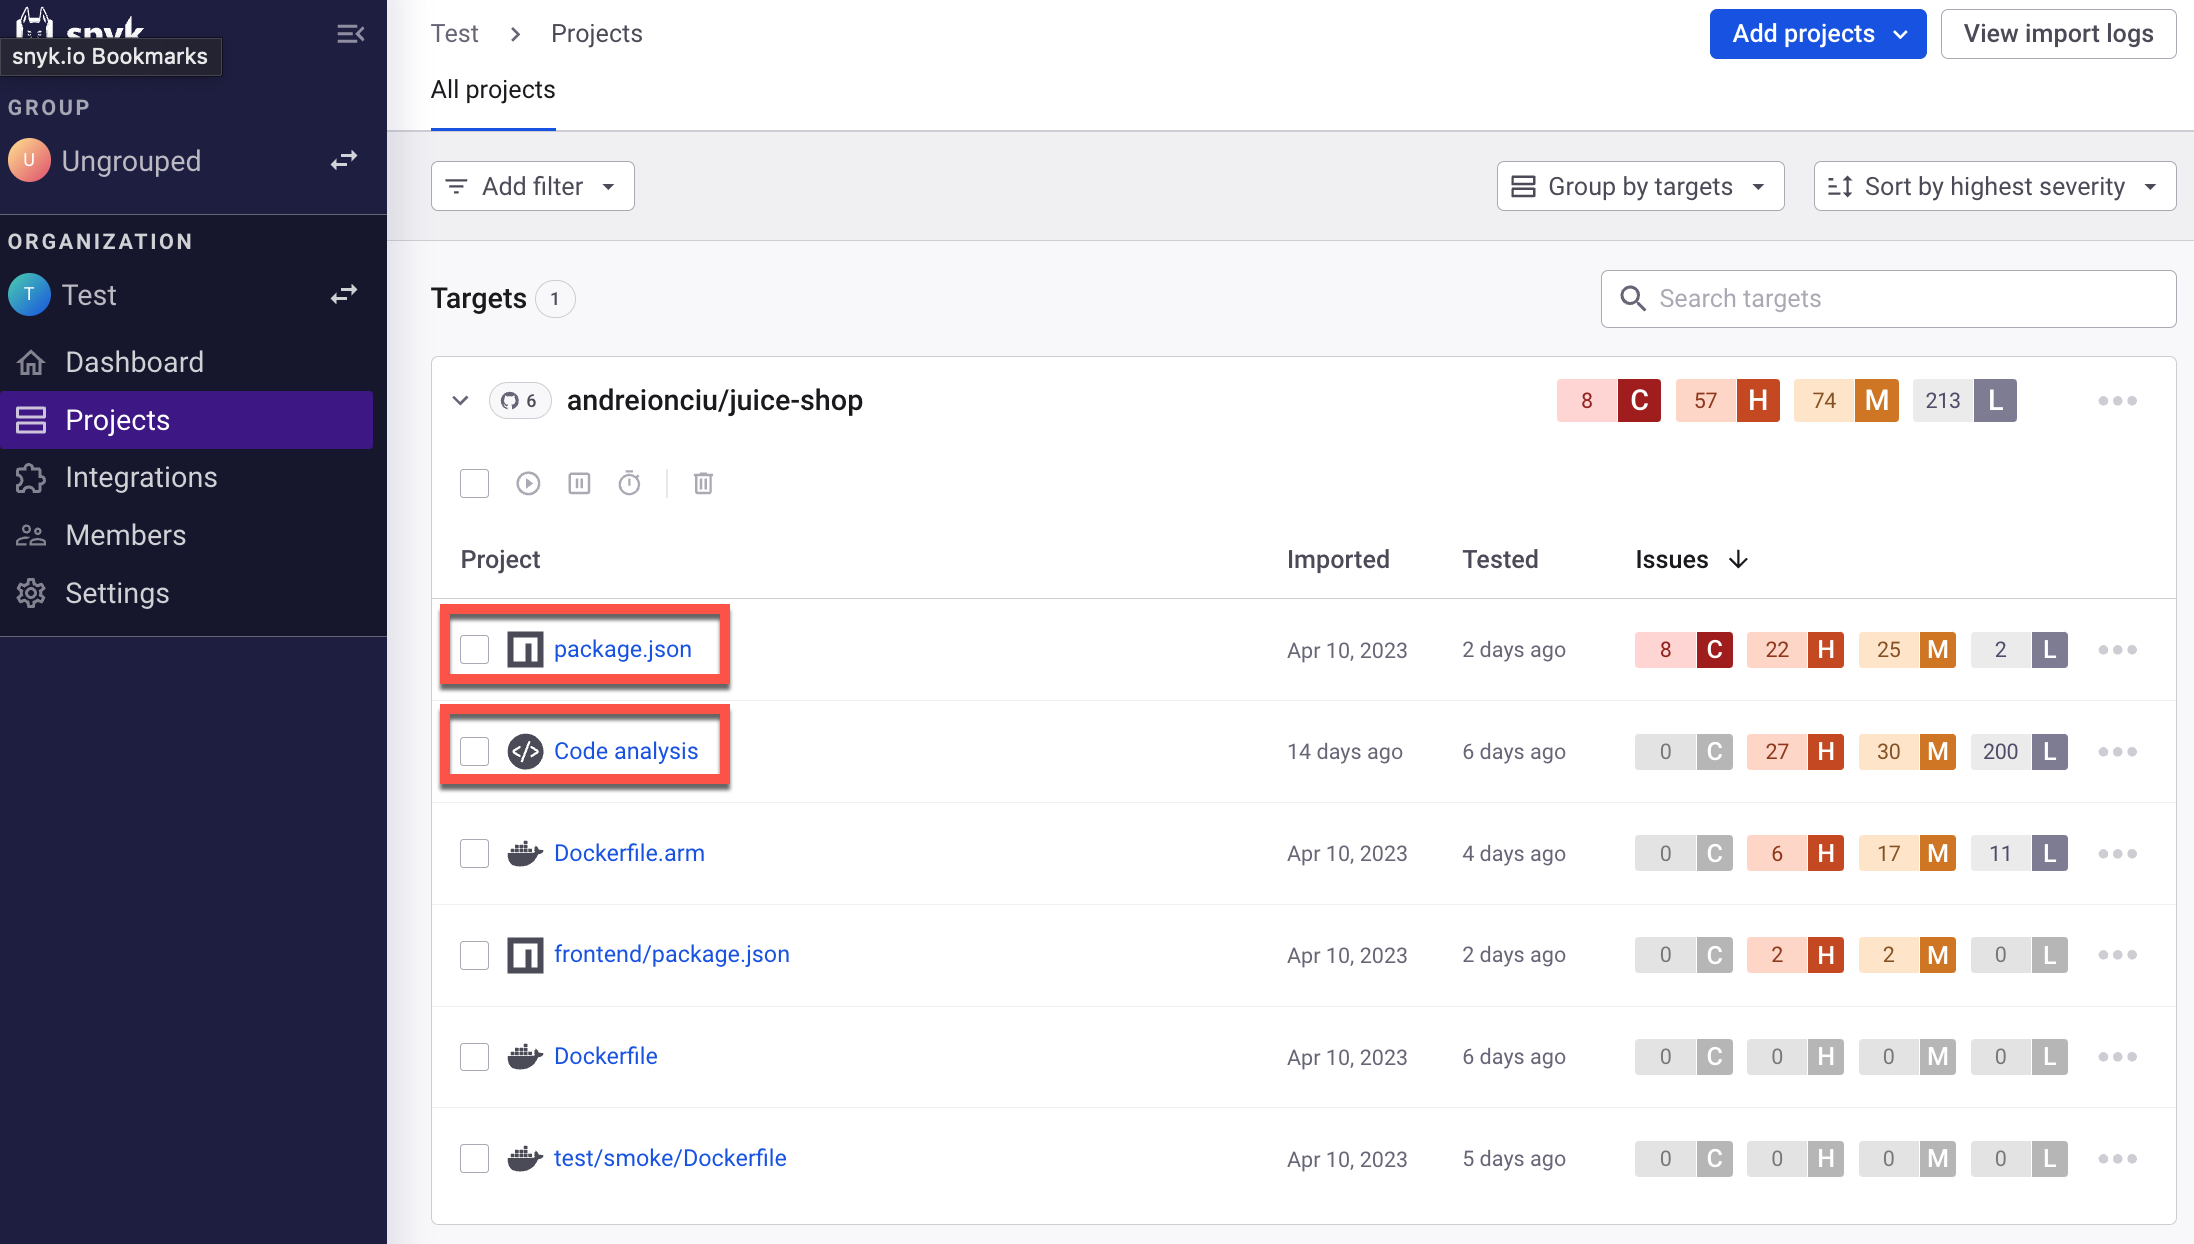This screenshot has height=1244, width=2194.
Task: Collapse the andreionciu/juice-shop target chevron
Action: point(460,401)
